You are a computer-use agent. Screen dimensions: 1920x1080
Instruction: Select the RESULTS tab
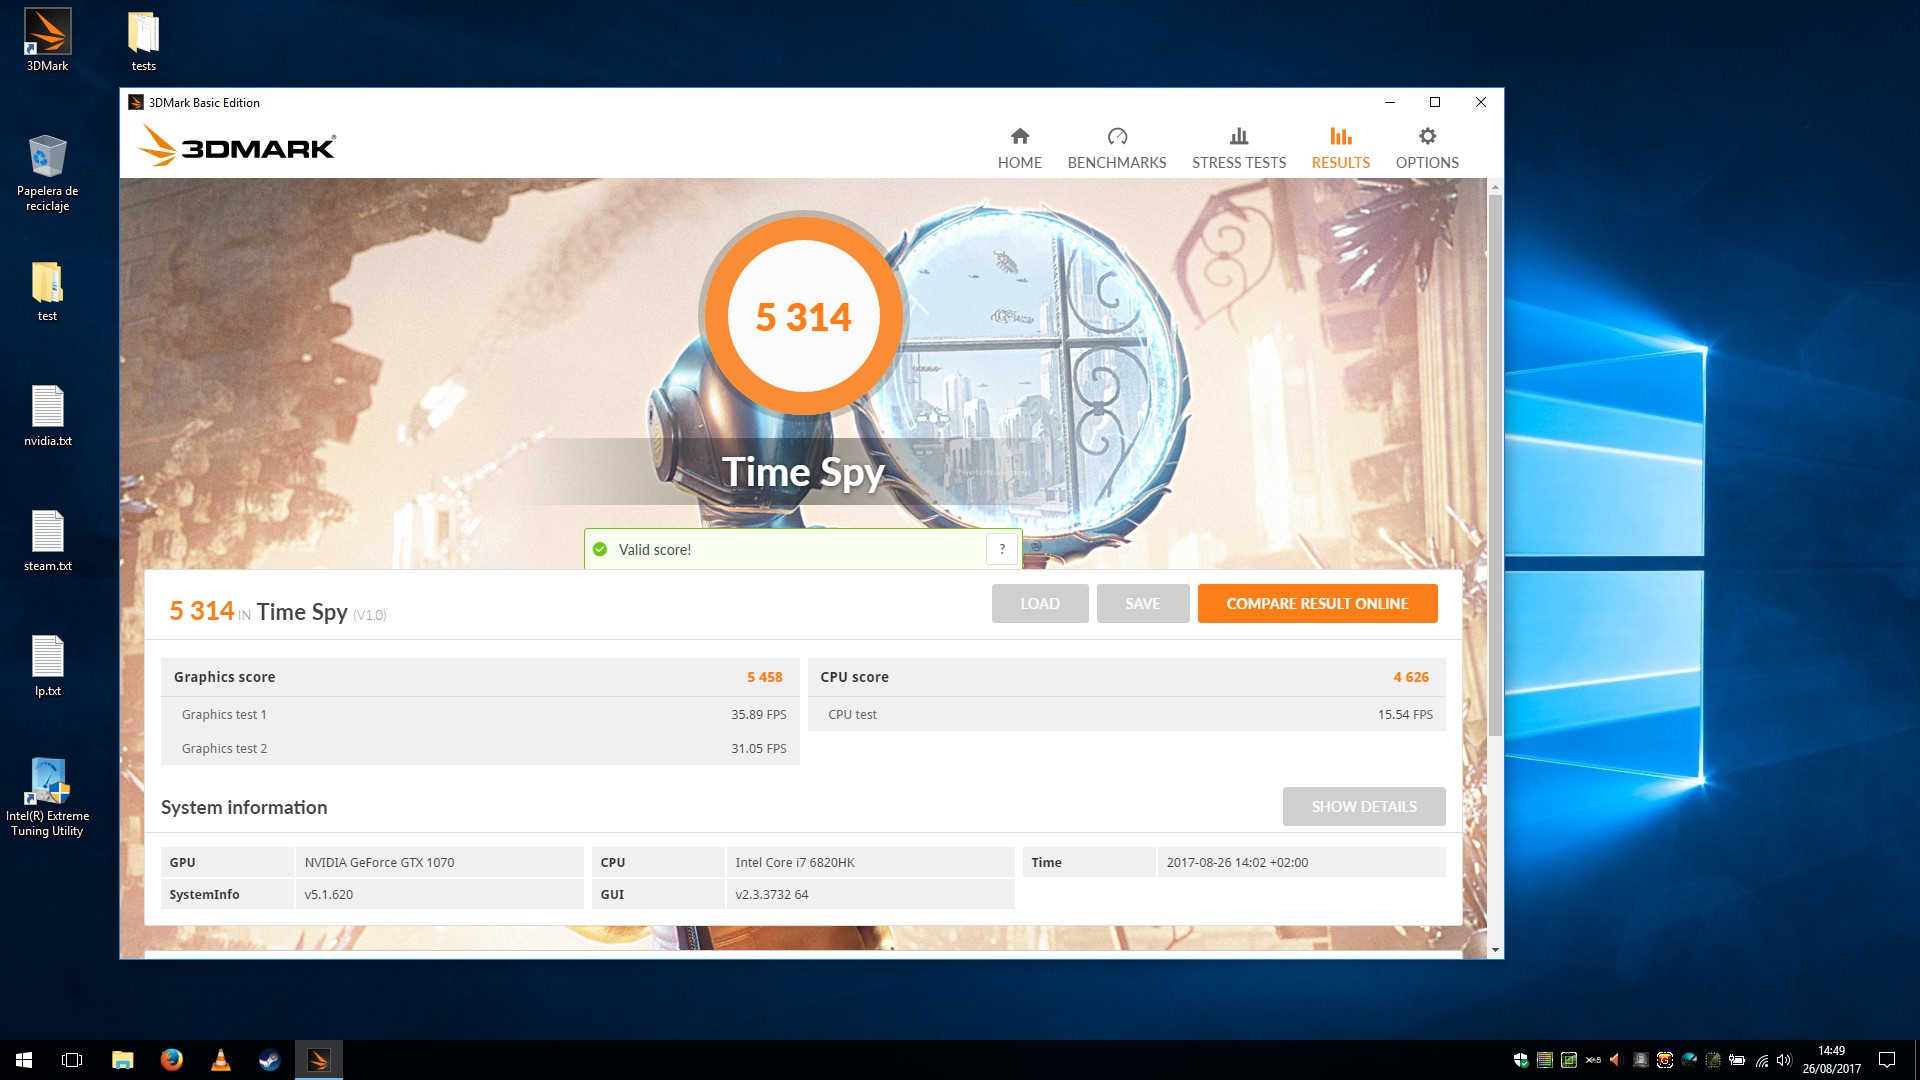[x=1340, y=148]
